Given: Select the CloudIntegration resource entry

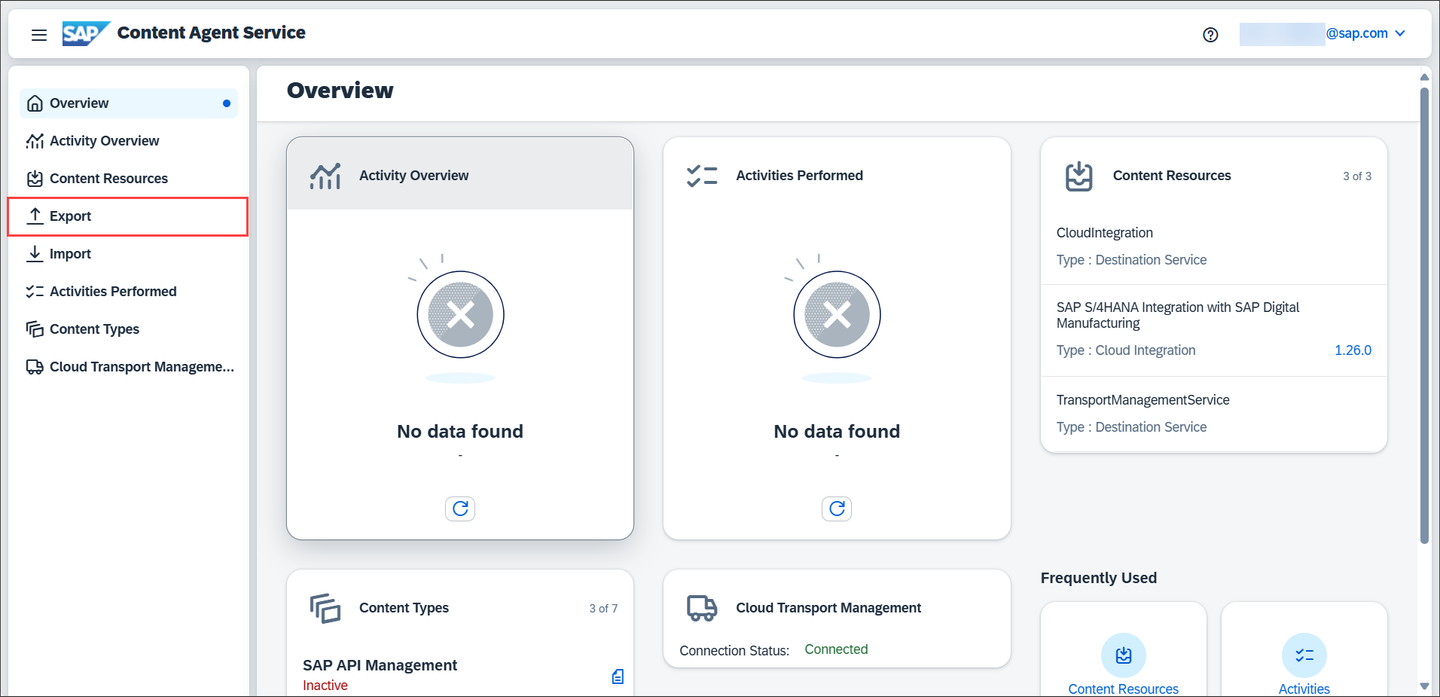Looking at the screenshot, I should point(1214,246).
